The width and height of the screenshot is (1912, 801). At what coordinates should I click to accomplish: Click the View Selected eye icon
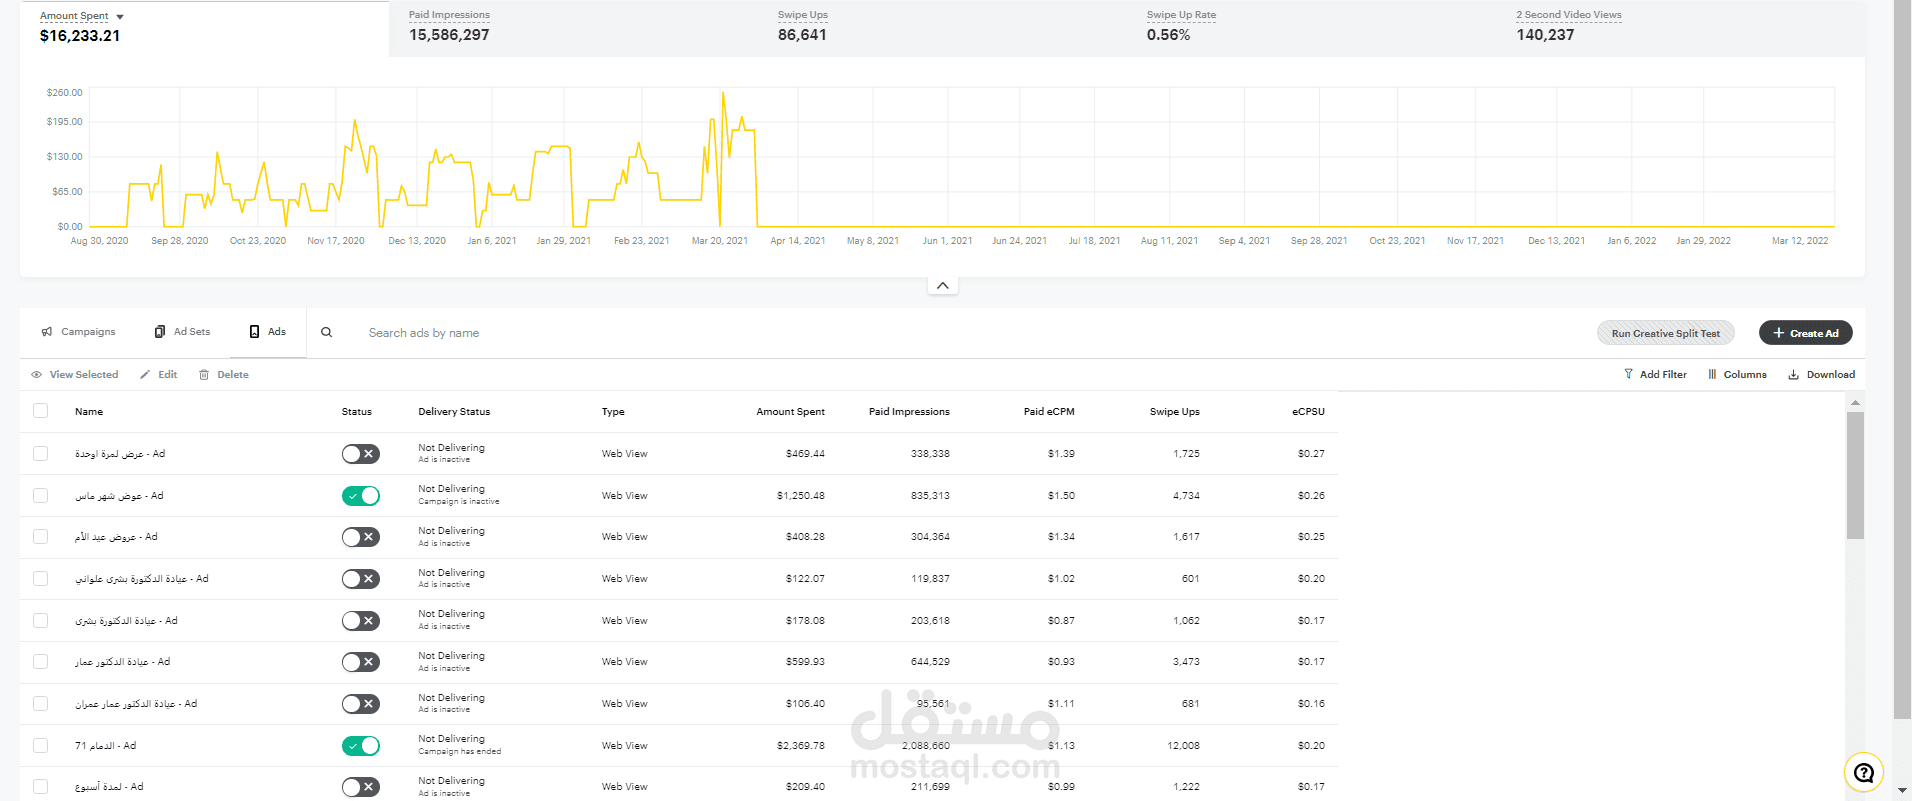point(37,375)
